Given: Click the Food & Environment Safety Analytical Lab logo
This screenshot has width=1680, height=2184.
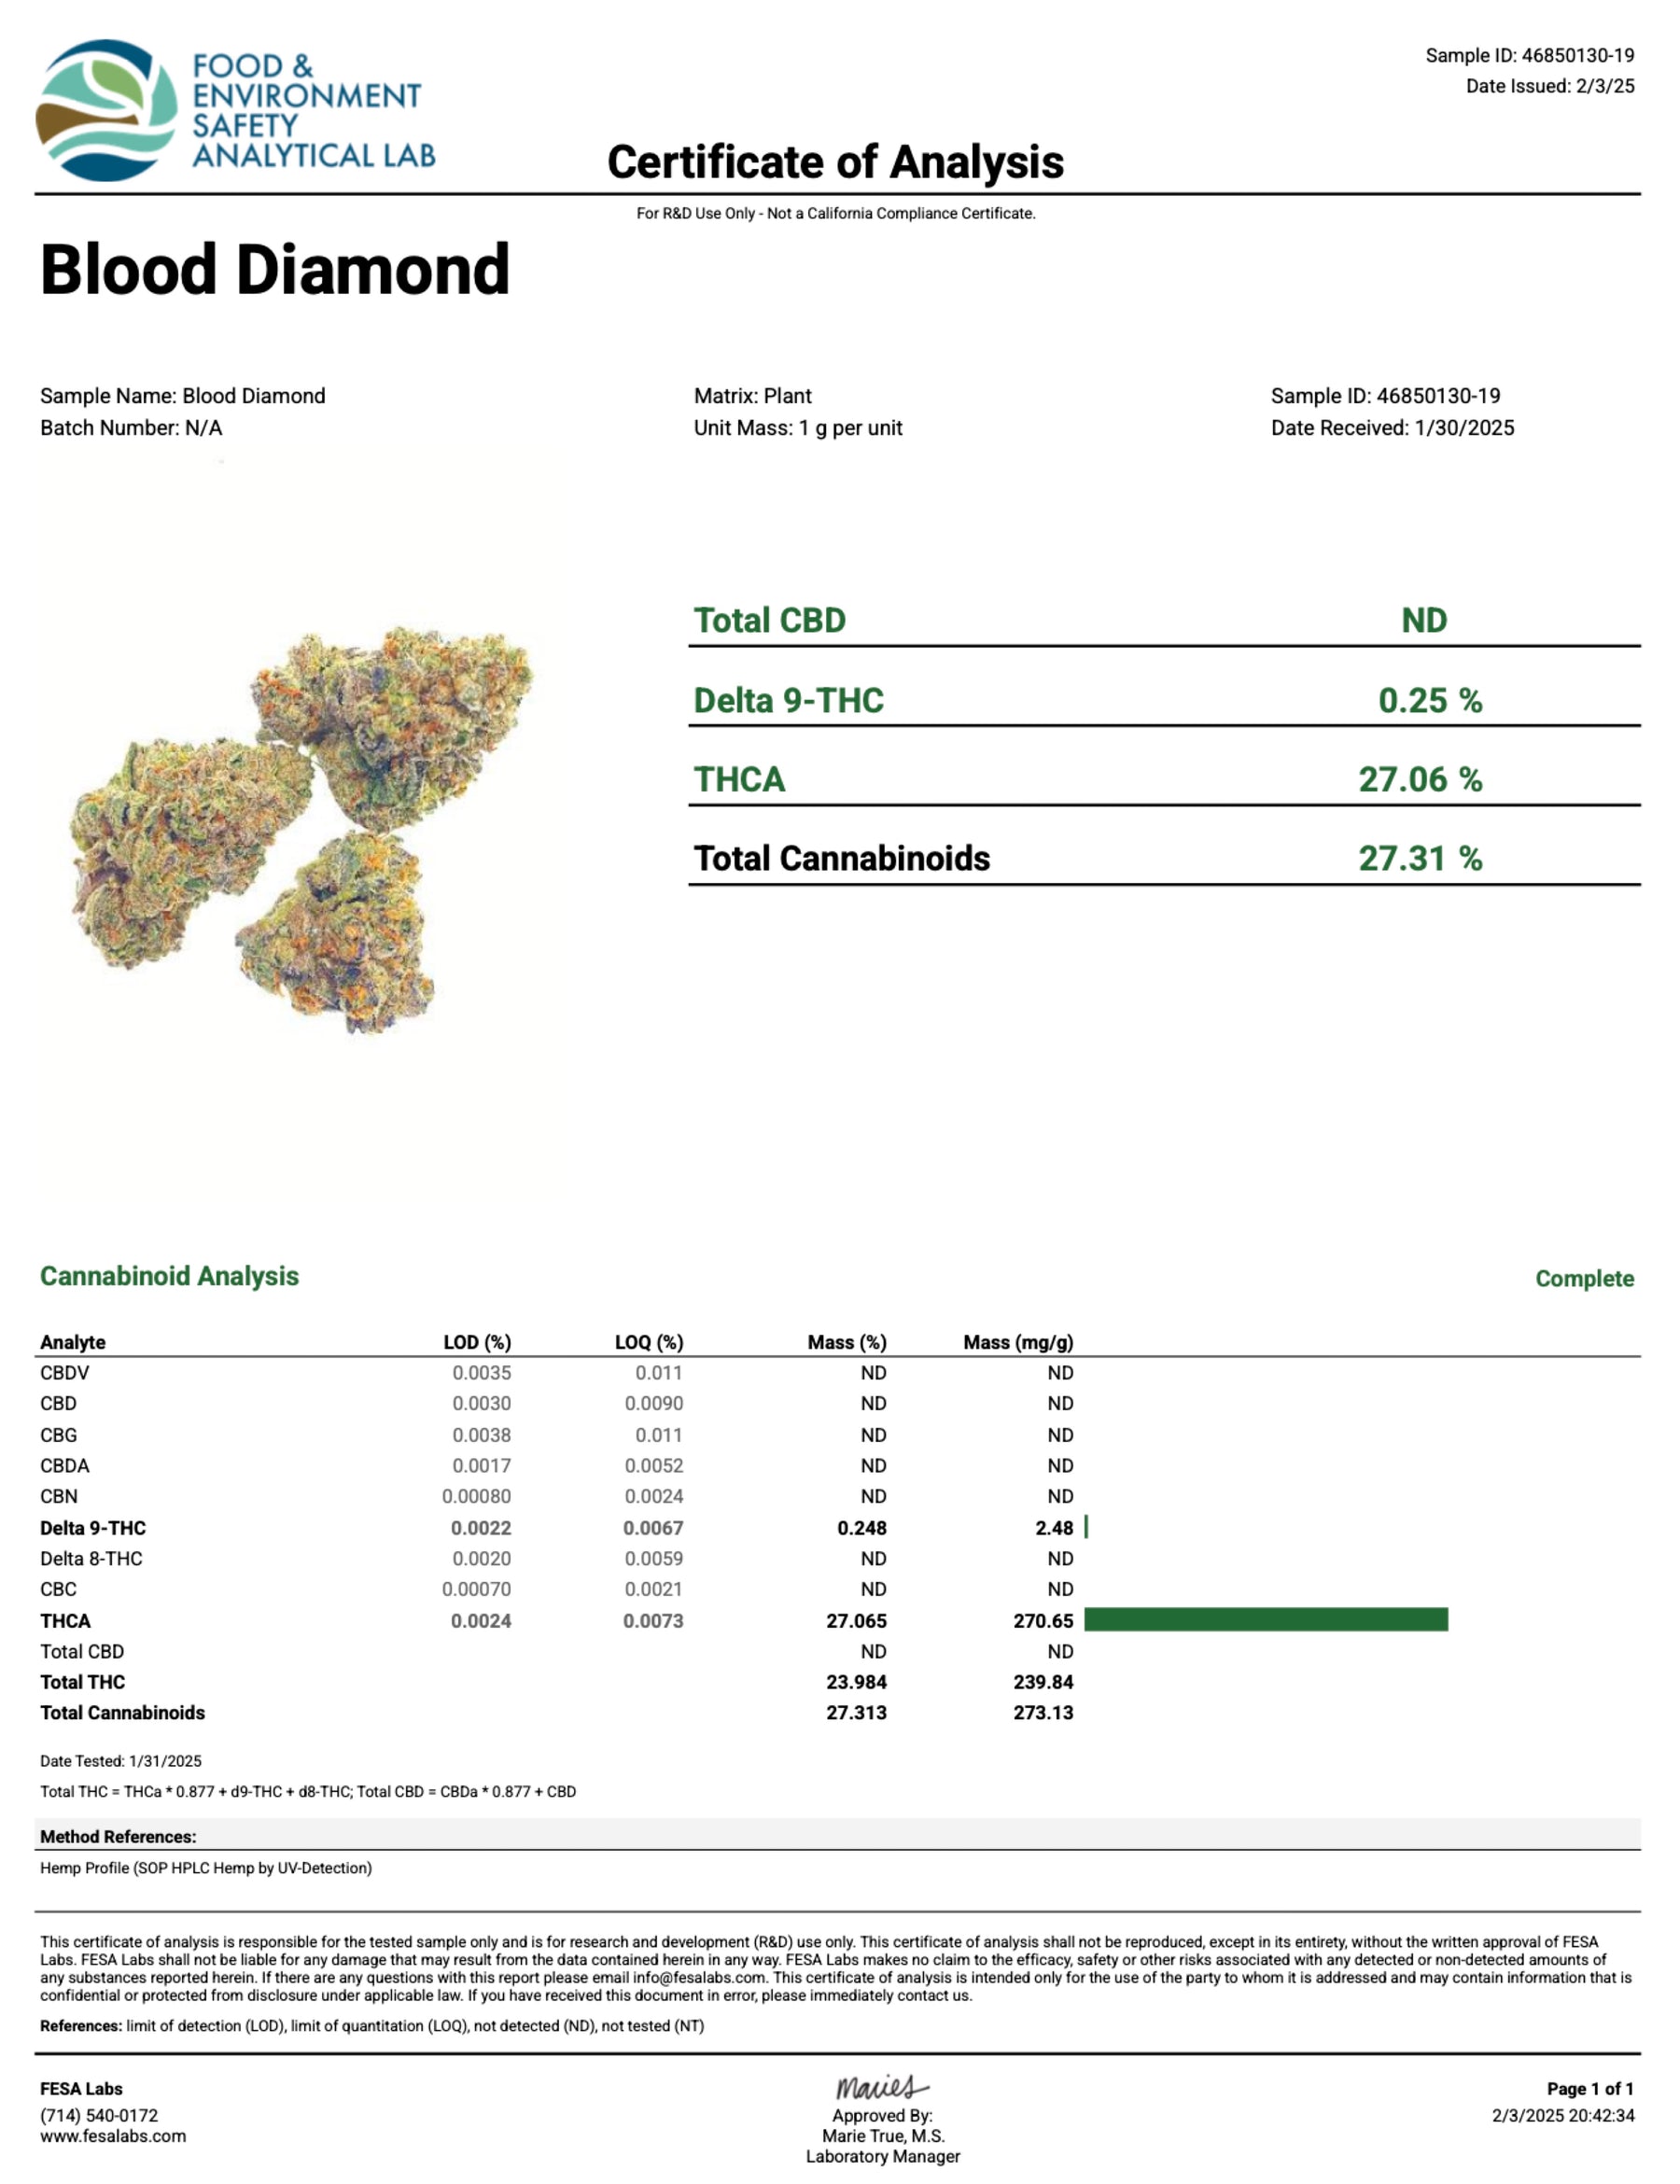Looking at the screenshot, I should point(235,110).
